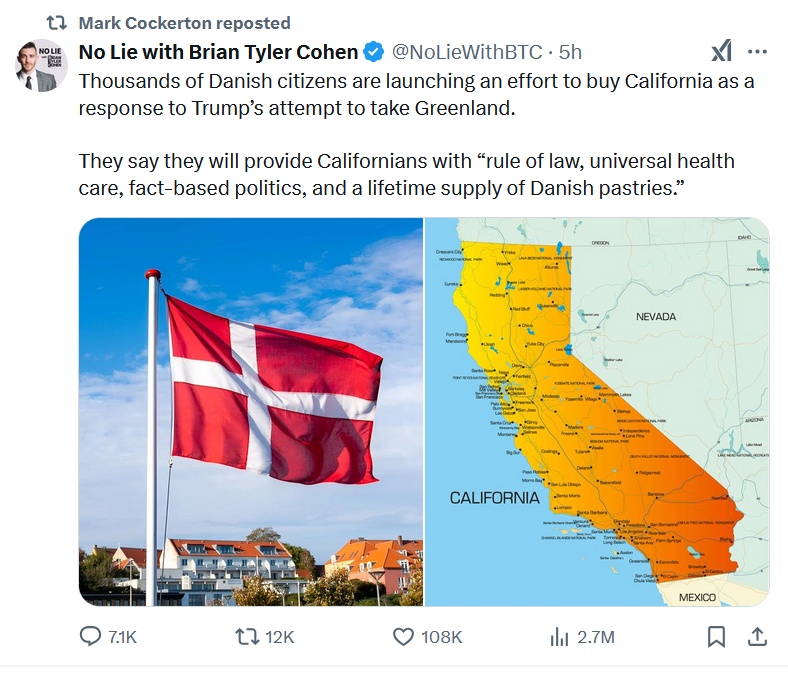Click Mark Cockerton reposted label
788x675 pixels.
(184, 23)
